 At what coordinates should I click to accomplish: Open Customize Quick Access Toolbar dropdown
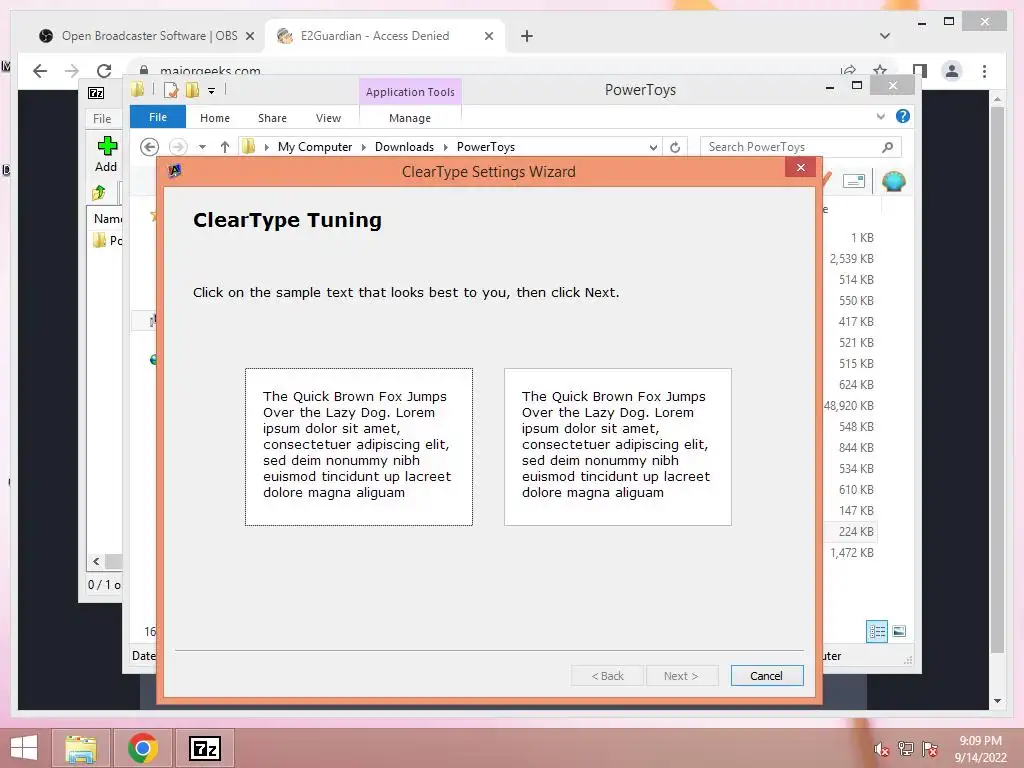tap(212, 91)
